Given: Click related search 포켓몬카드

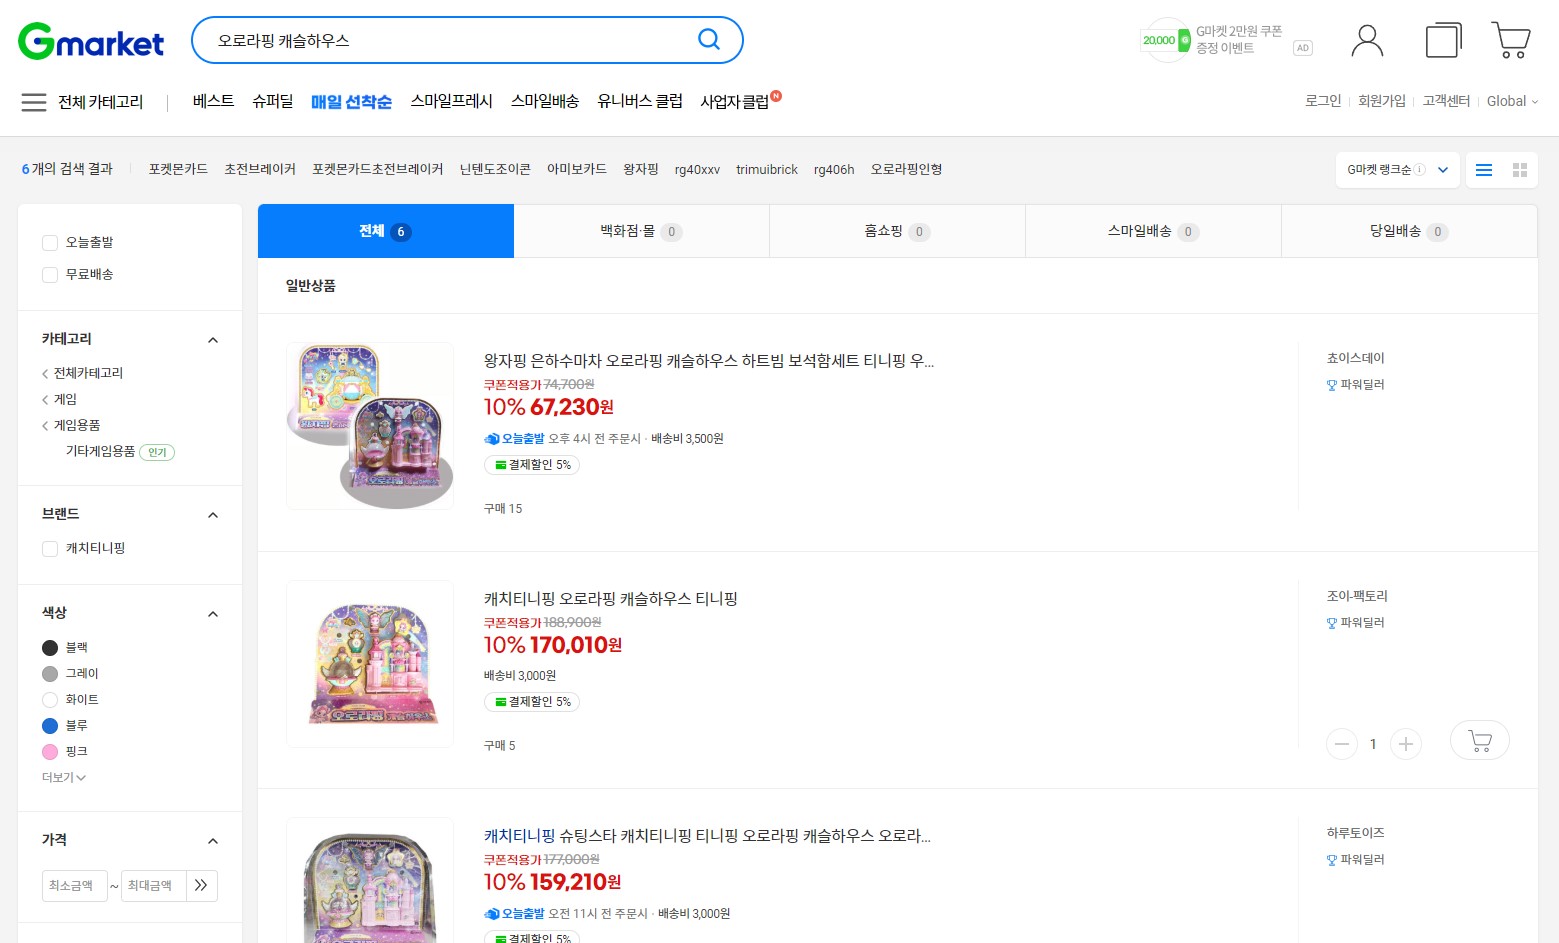Looking at the screenshot, I should [x=178, y=169].
